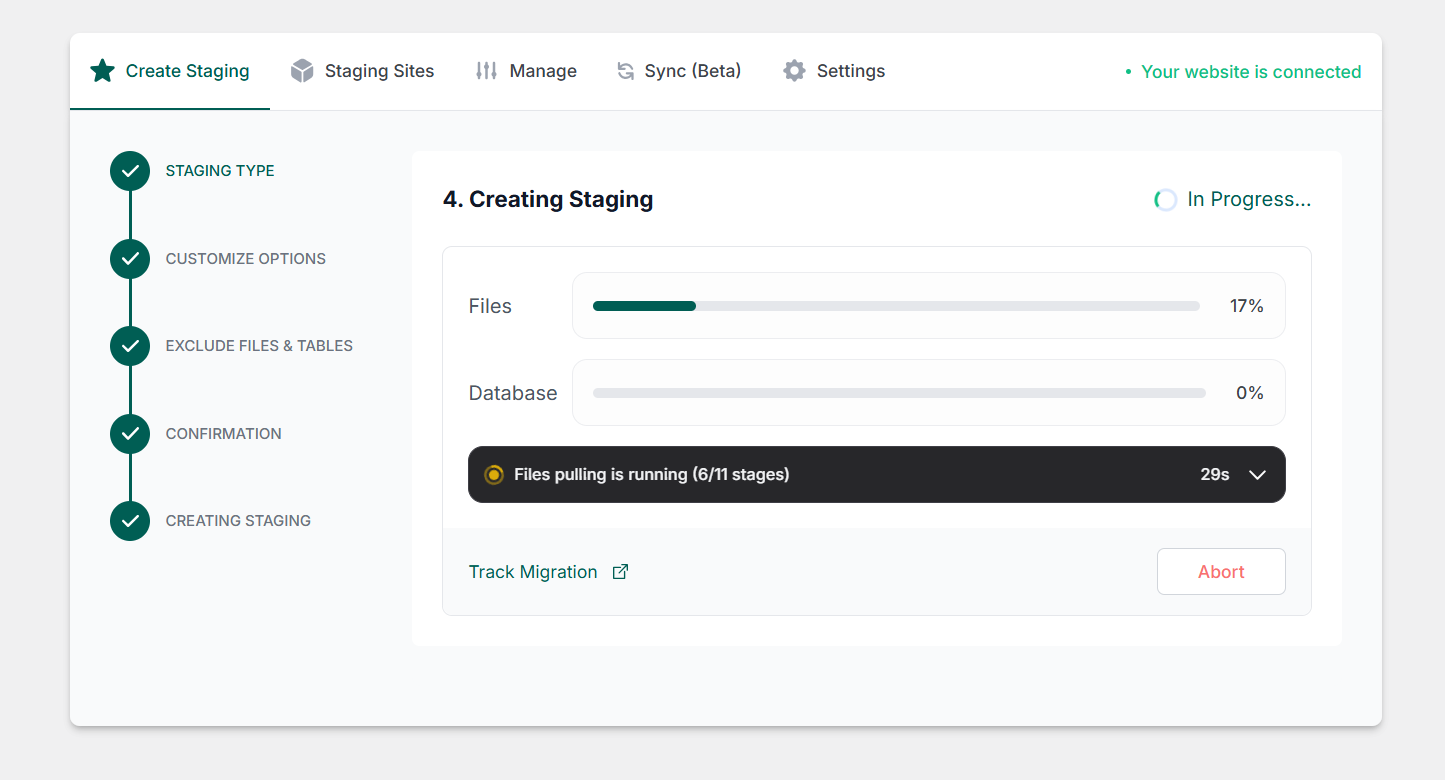This screenshot has width=1445, height=780.
Task: Select the CREATING STAGING step label
Action: [x=238, y=521]
